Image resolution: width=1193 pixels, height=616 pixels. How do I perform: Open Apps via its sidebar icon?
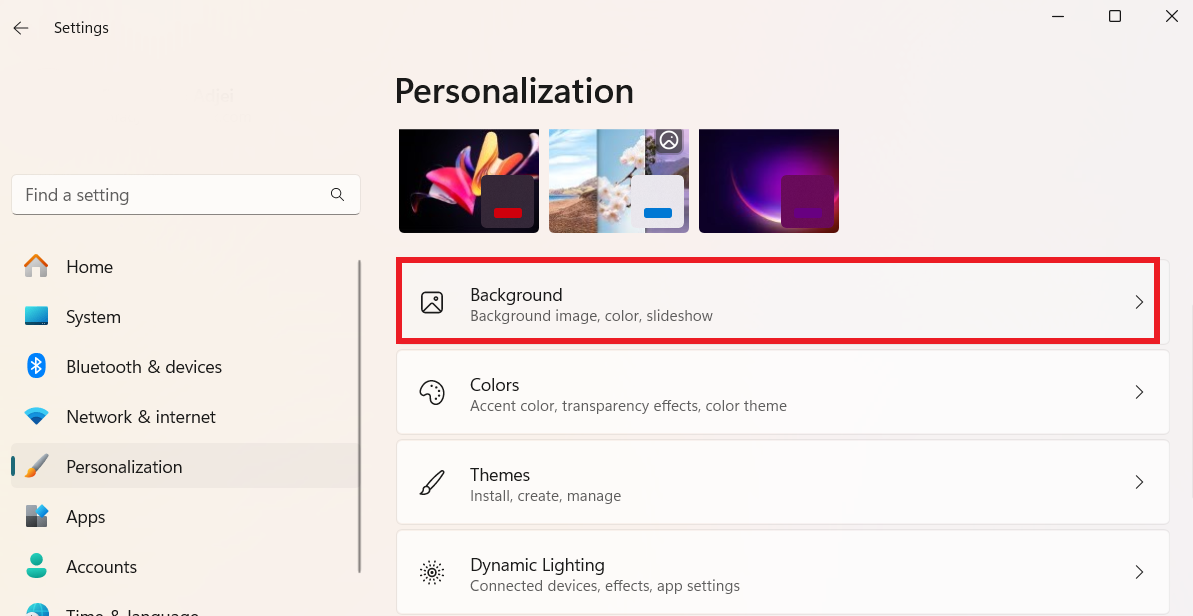click(36, 516)
